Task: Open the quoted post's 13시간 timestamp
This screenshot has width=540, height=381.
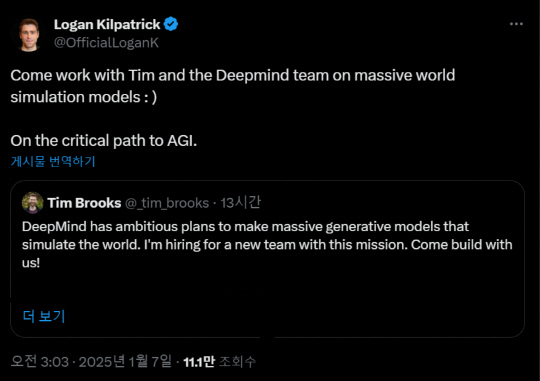Action: [240, 203]
